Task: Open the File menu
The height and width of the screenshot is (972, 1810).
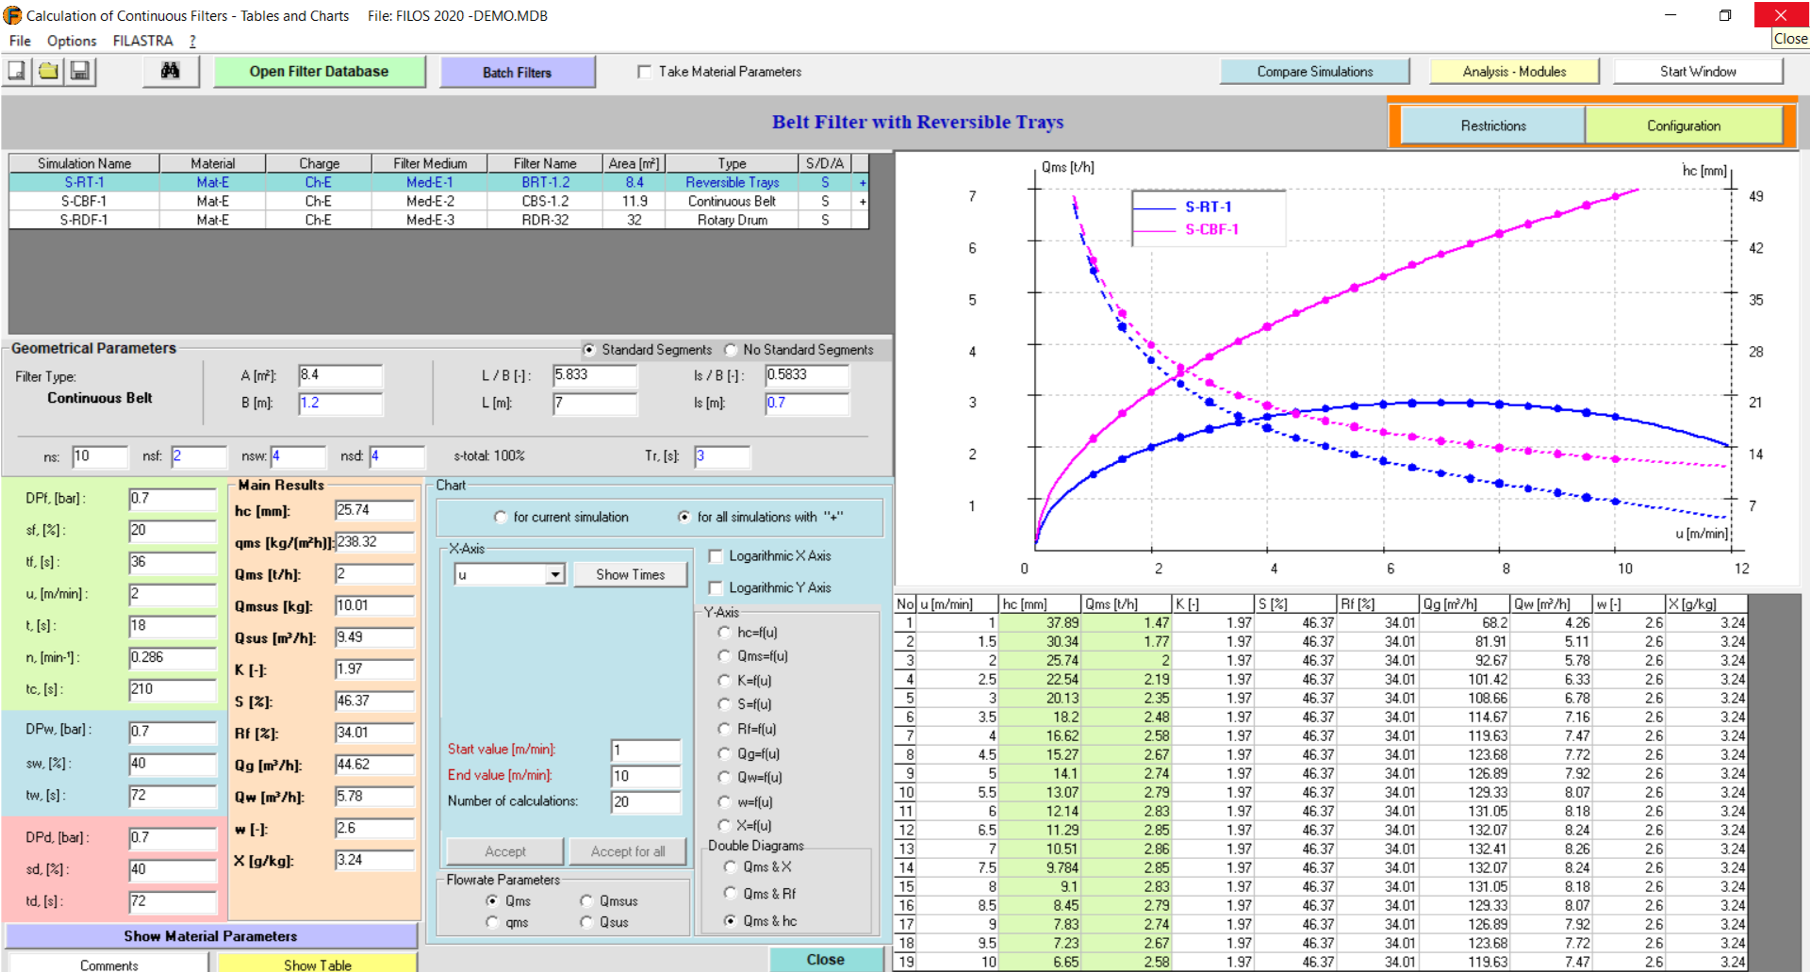Action: [20, 41]
